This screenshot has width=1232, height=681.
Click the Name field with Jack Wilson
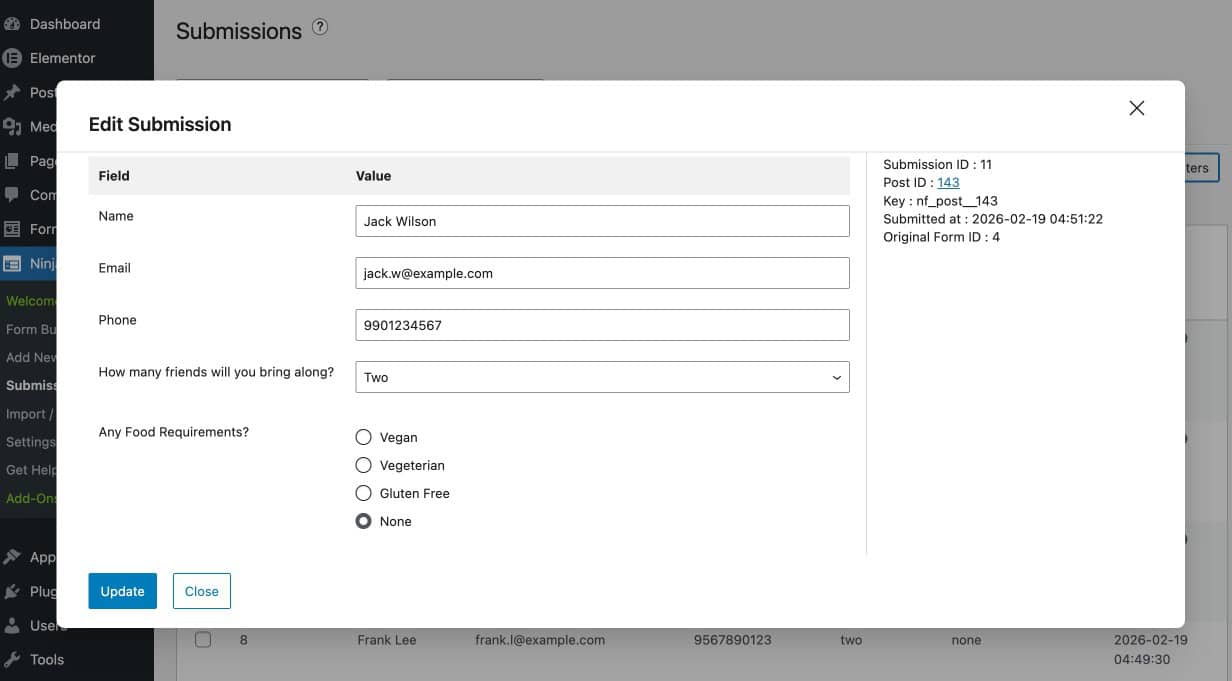pyautogui.click(x=602, y=221)
